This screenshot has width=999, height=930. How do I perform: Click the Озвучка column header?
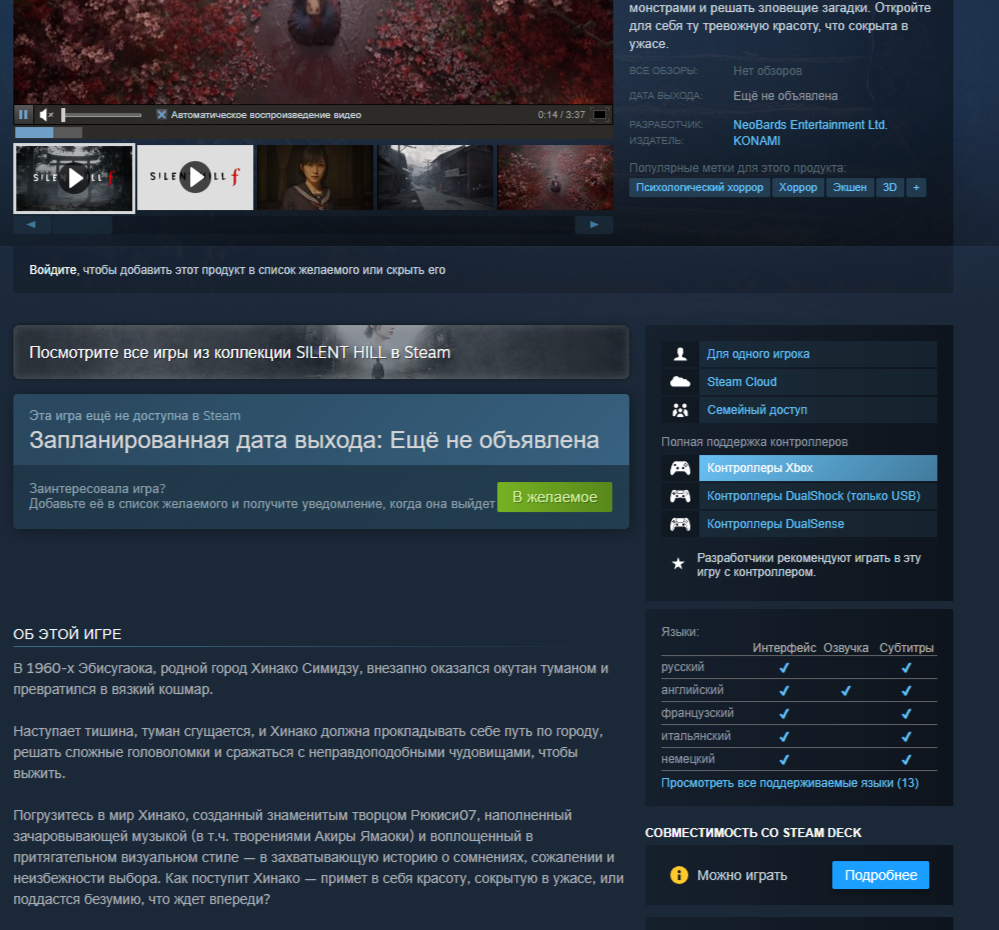pos(845,648)
